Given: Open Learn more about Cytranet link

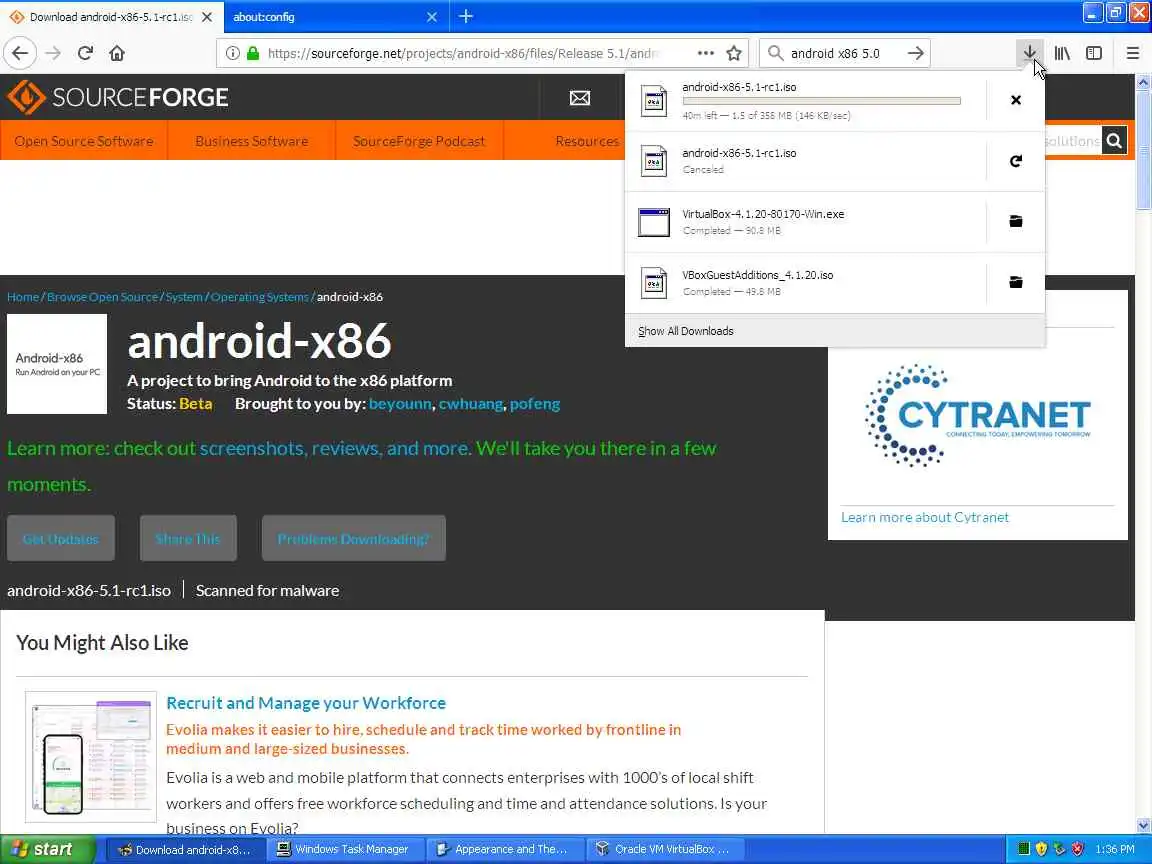Looking at the screenshot, I should point(924,517).
